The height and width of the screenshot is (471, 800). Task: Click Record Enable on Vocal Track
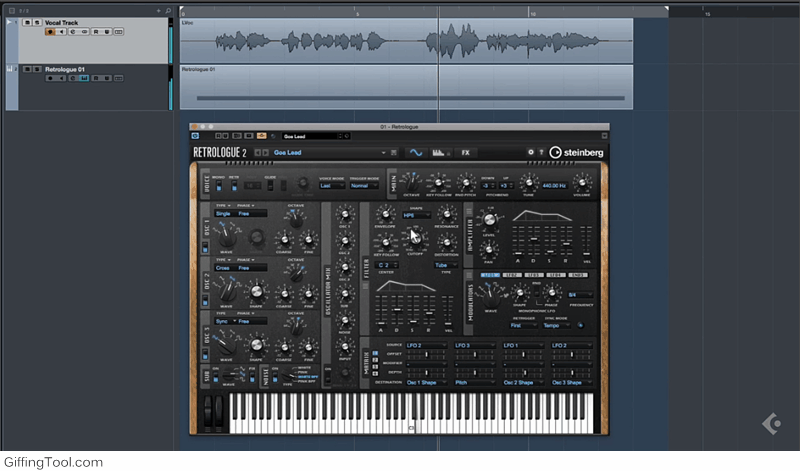[x=50, y=32]
